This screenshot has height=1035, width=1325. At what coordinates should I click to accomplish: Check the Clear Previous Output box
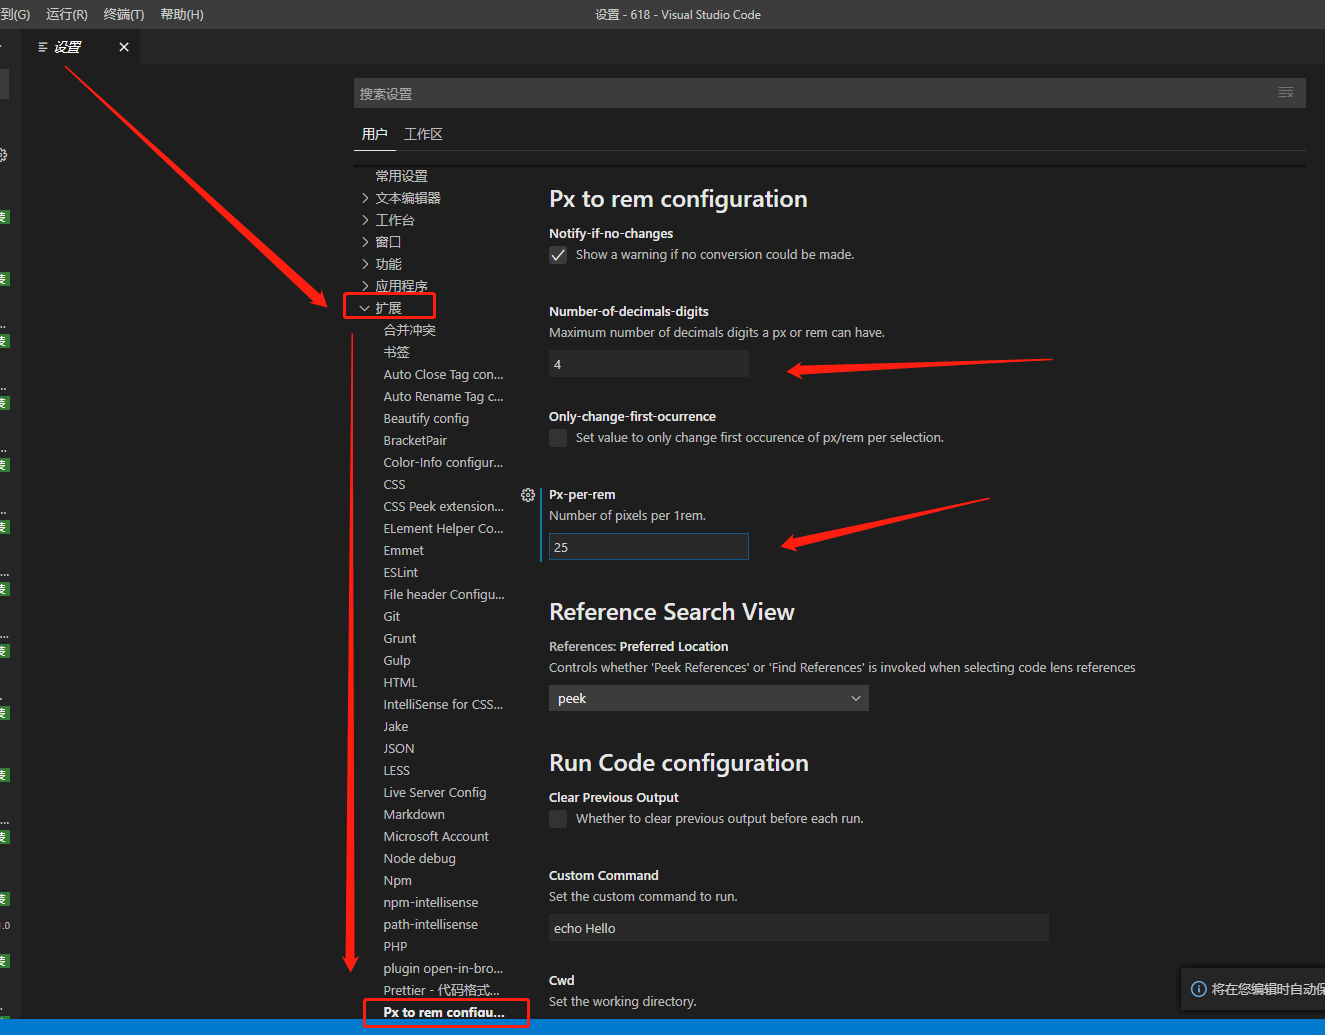point(558,819)
